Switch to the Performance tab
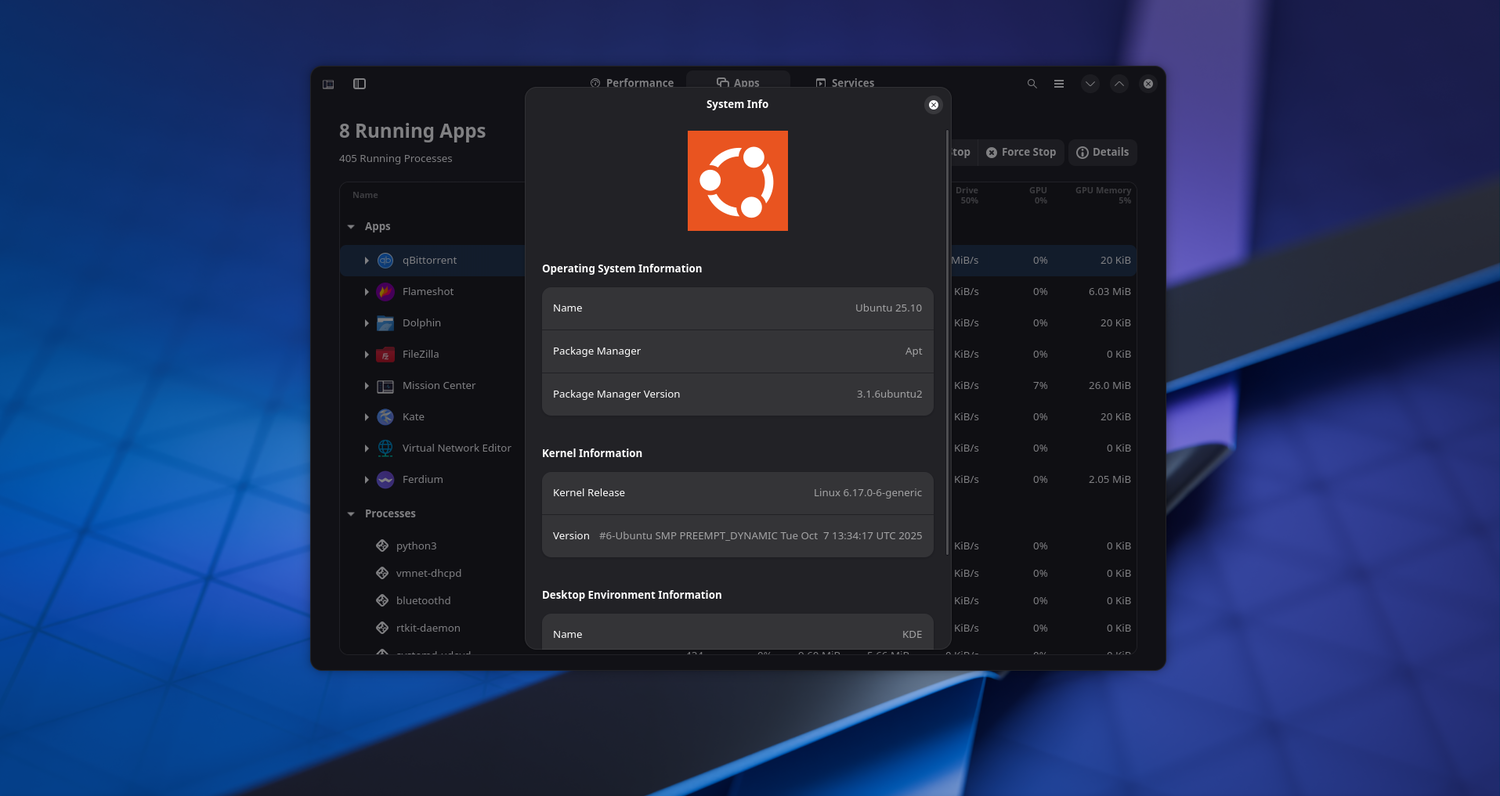The height and width of the screenshot is (796, 1500). pos(632,83)
